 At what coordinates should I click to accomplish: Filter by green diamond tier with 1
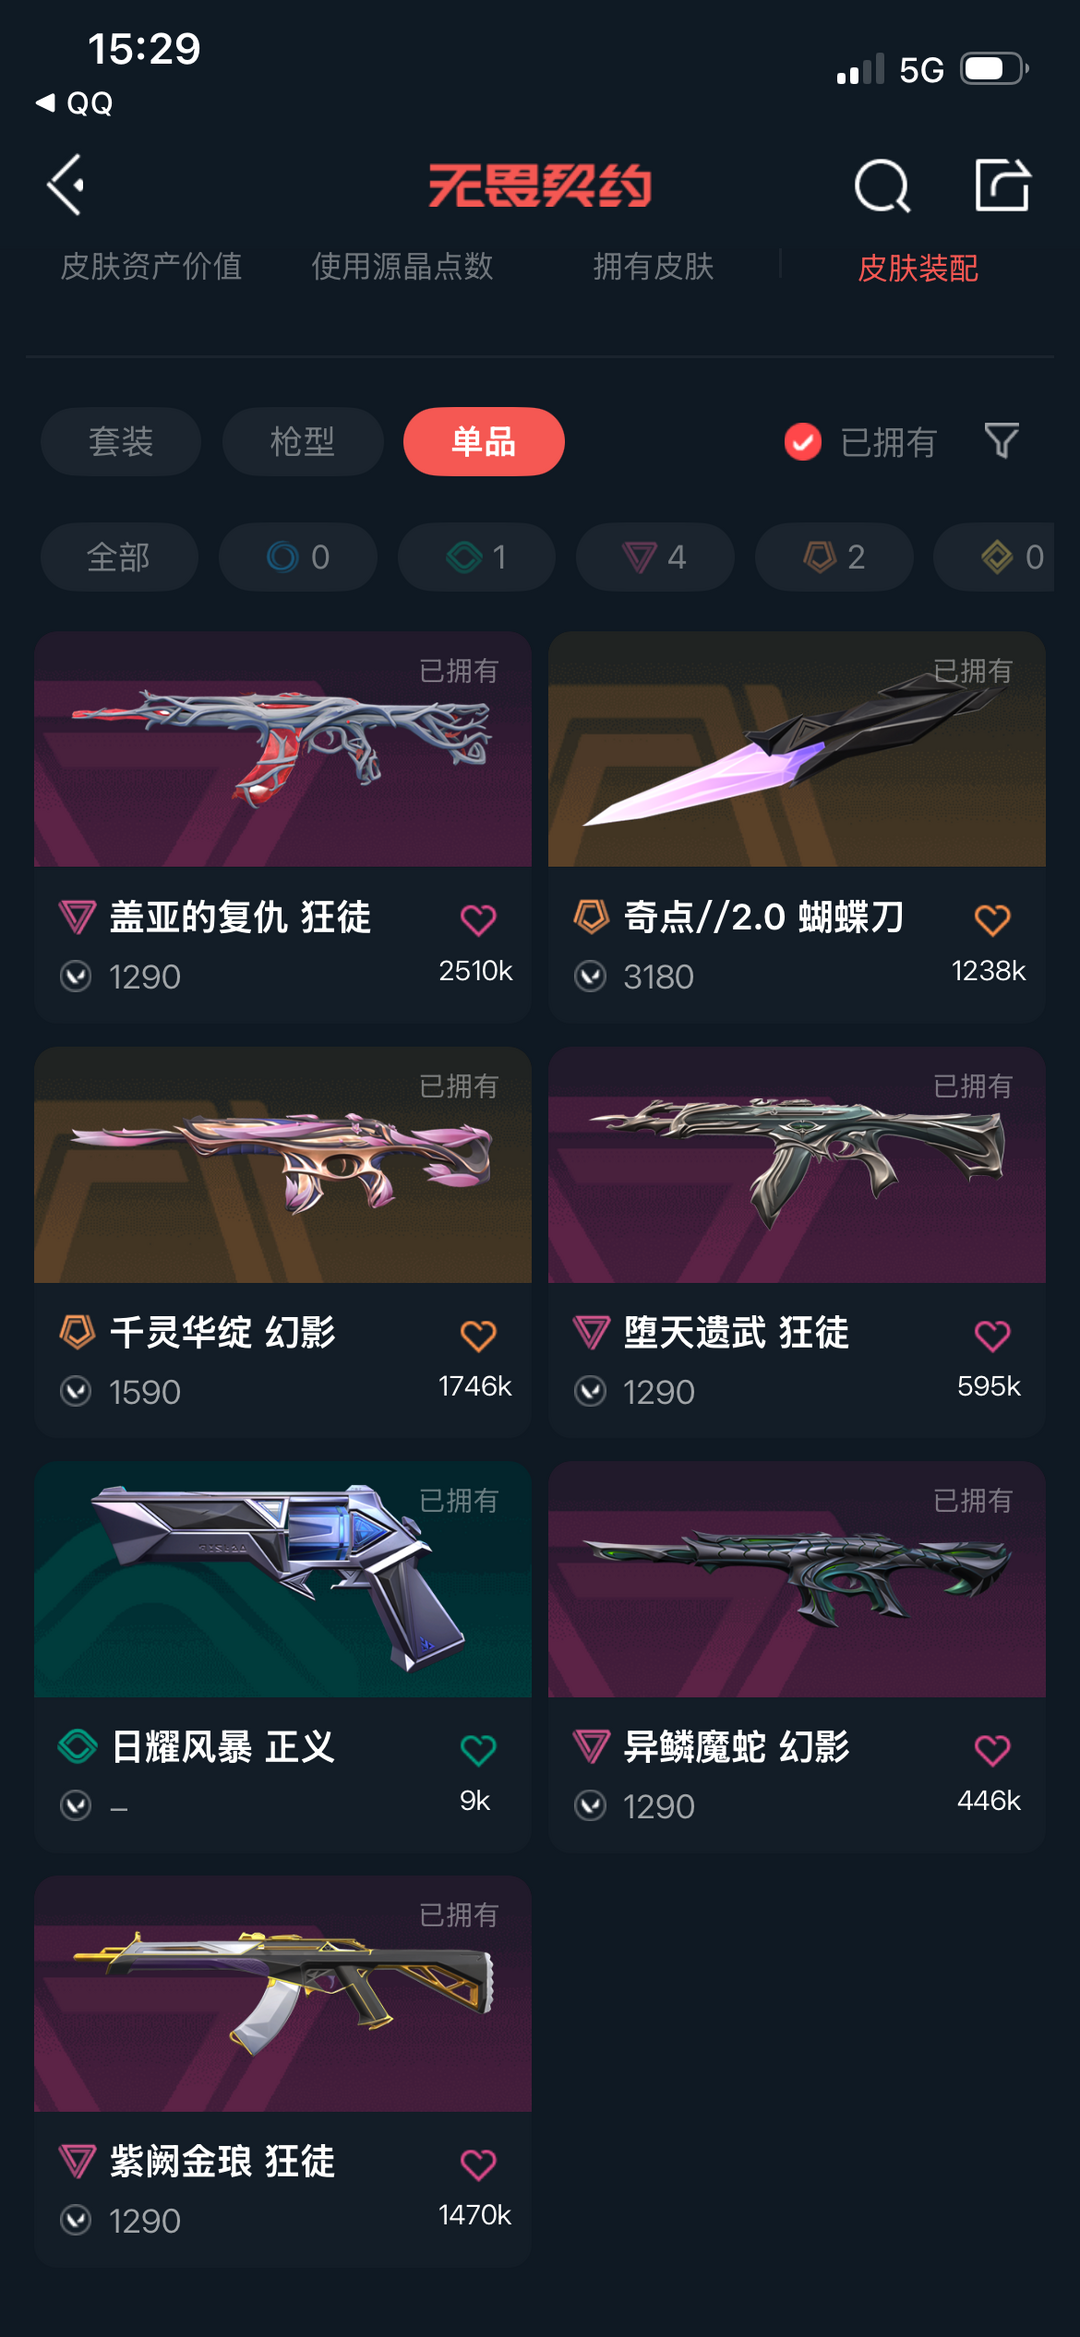(477, 557)
